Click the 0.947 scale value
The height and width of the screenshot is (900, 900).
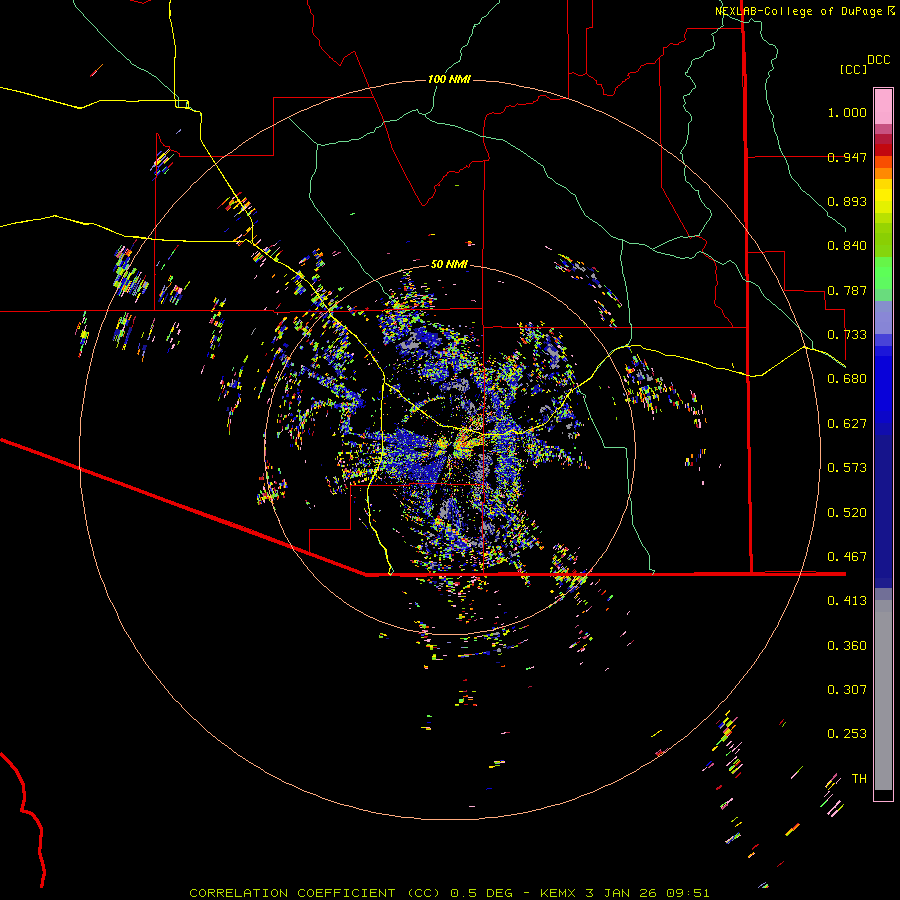(847, 157)
